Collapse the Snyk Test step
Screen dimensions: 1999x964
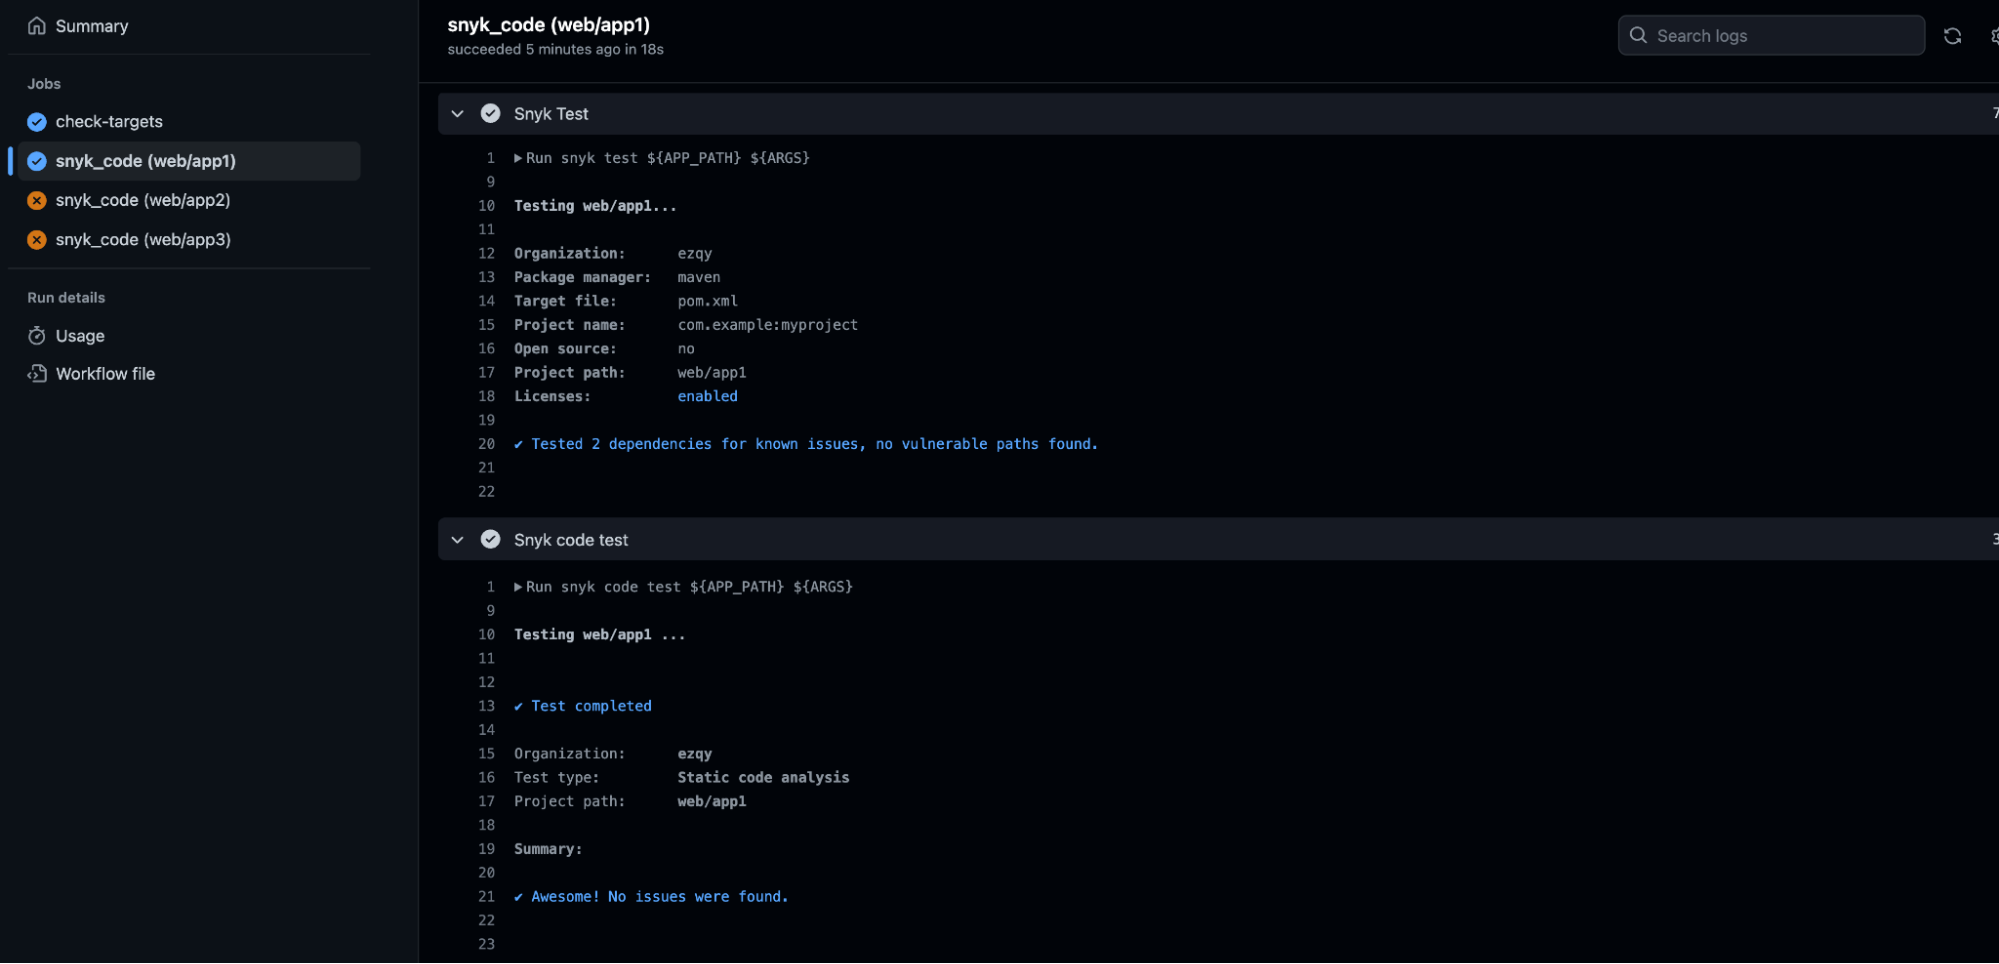(457, 114)
